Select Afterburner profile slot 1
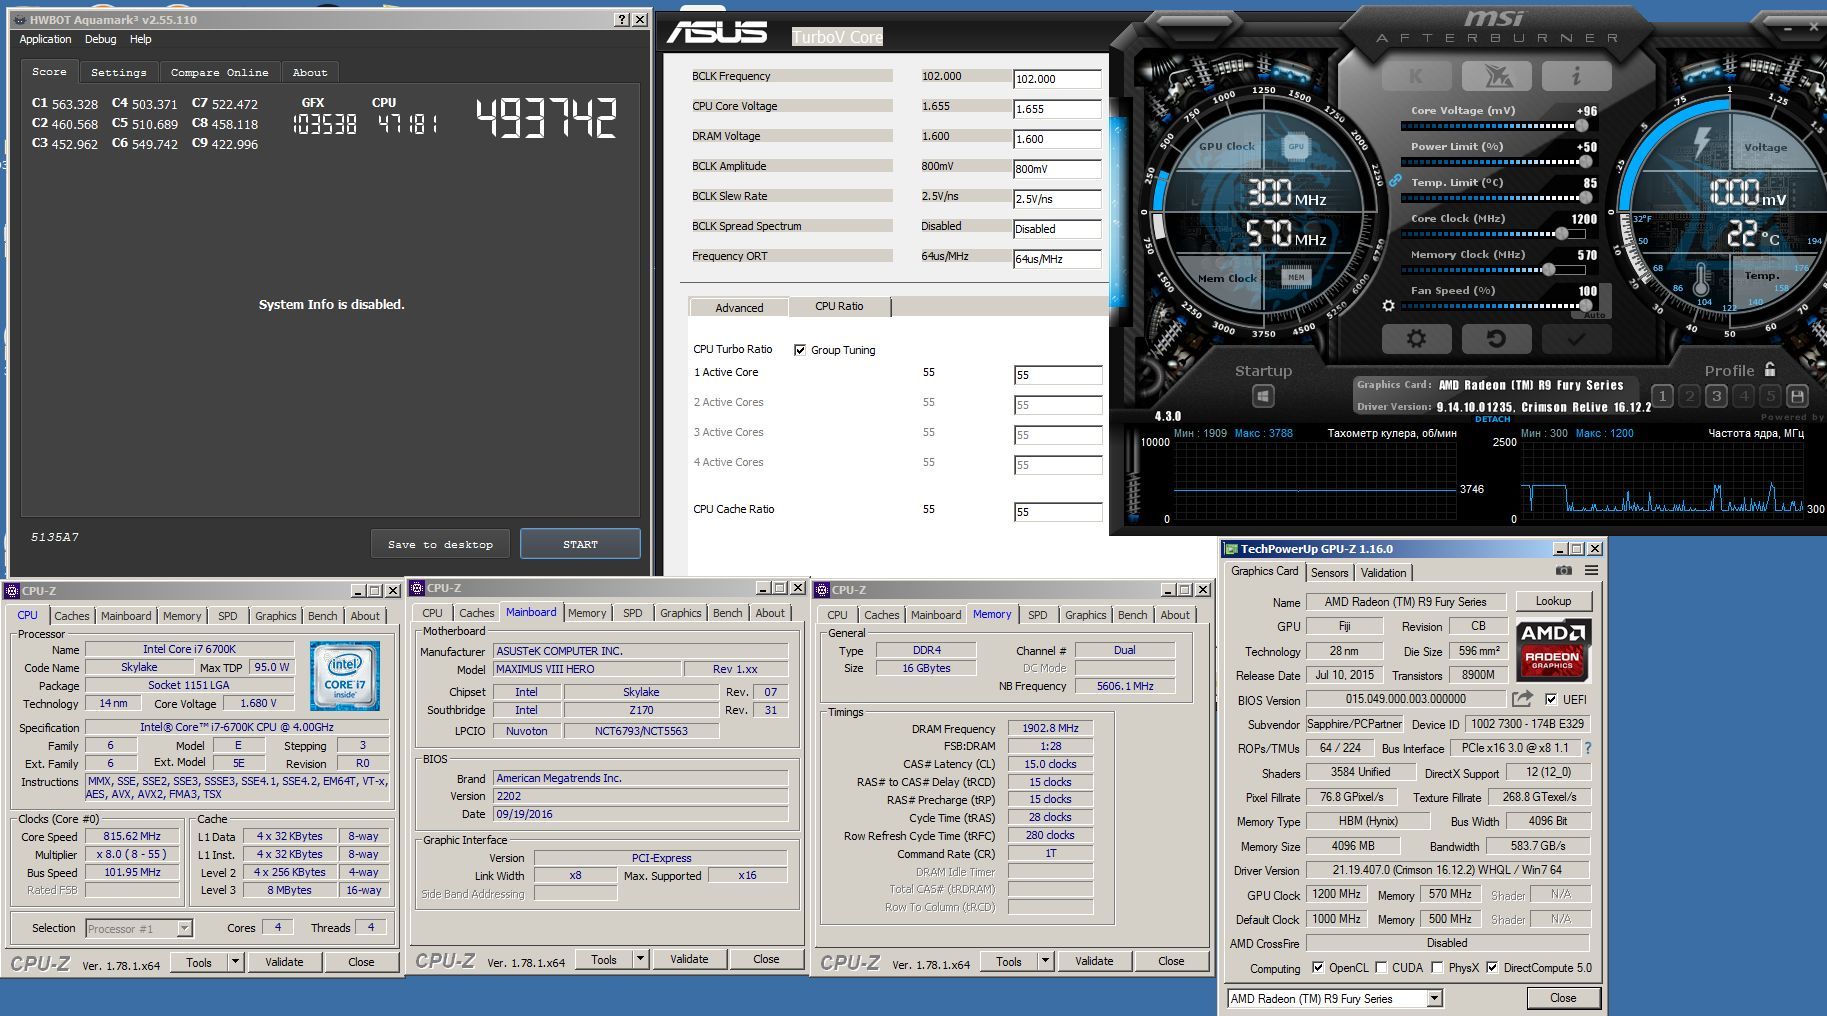The image size is (1827, 1016). [x=1662, y=396]
